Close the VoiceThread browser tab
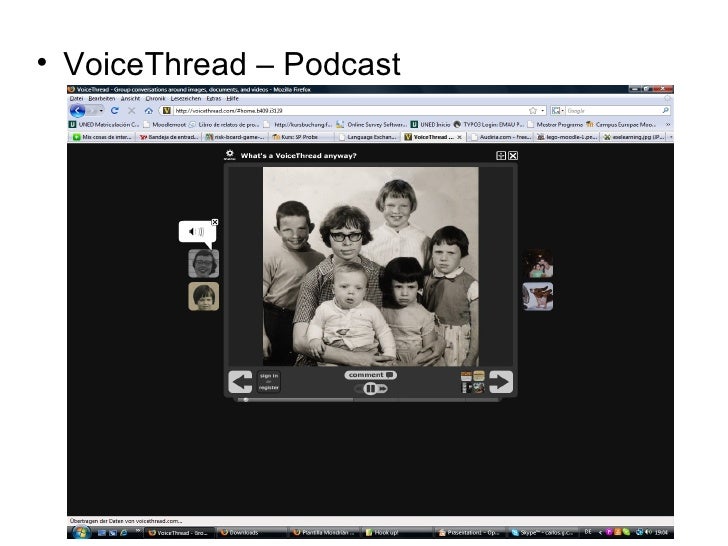Image resolution: width=728 pixels, height=546 pixels. pyautogui.click(x=460, y=137)
